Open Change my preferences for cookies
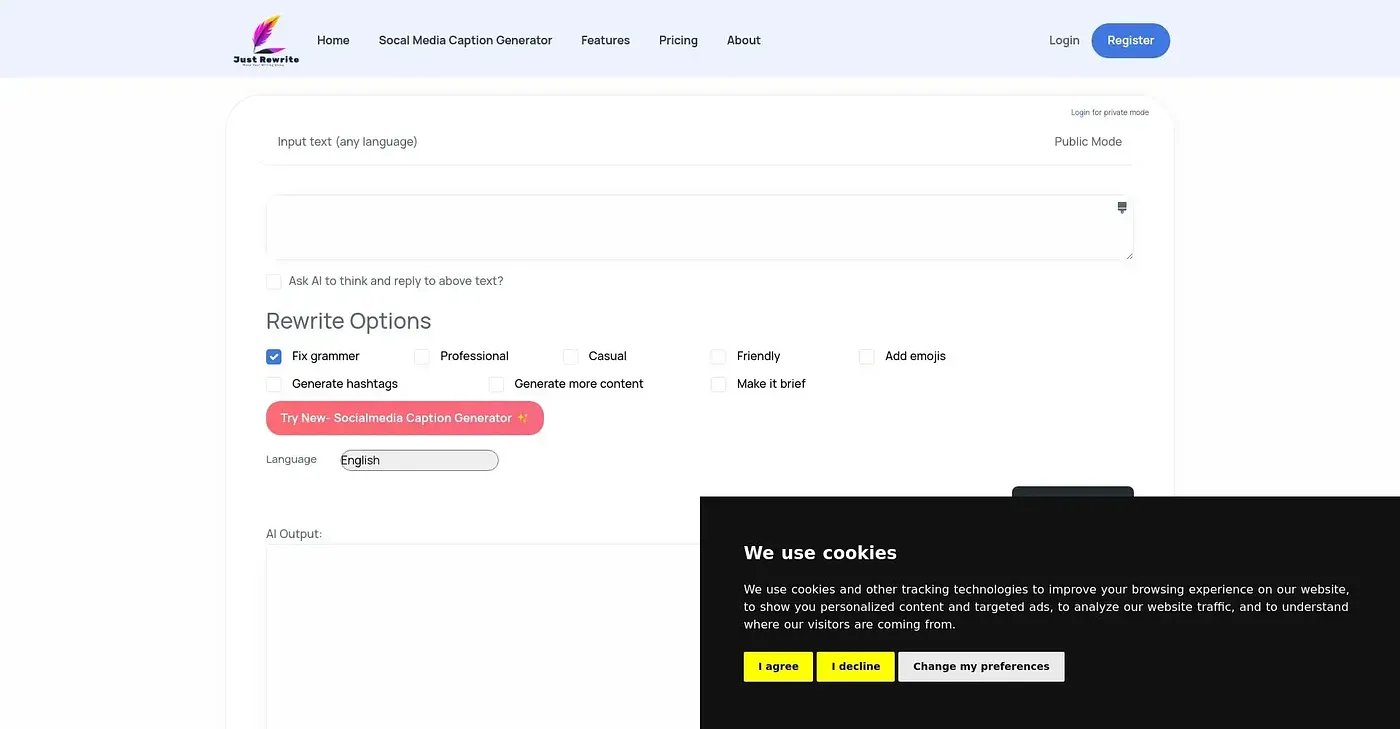 (x=981, y=667)
